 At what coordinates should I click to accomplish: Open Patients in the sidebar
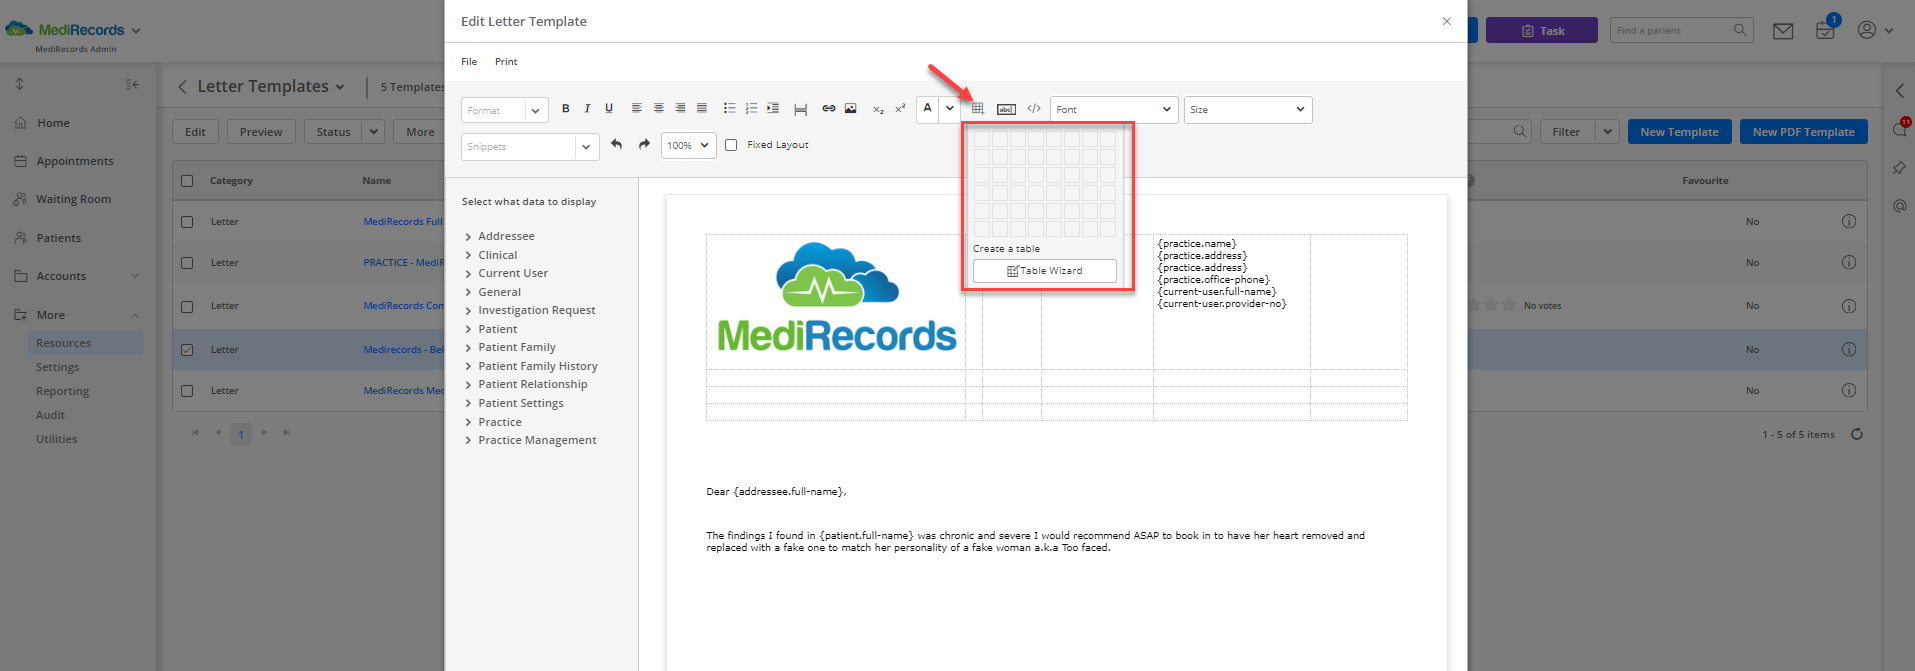(x=59, y=238)
